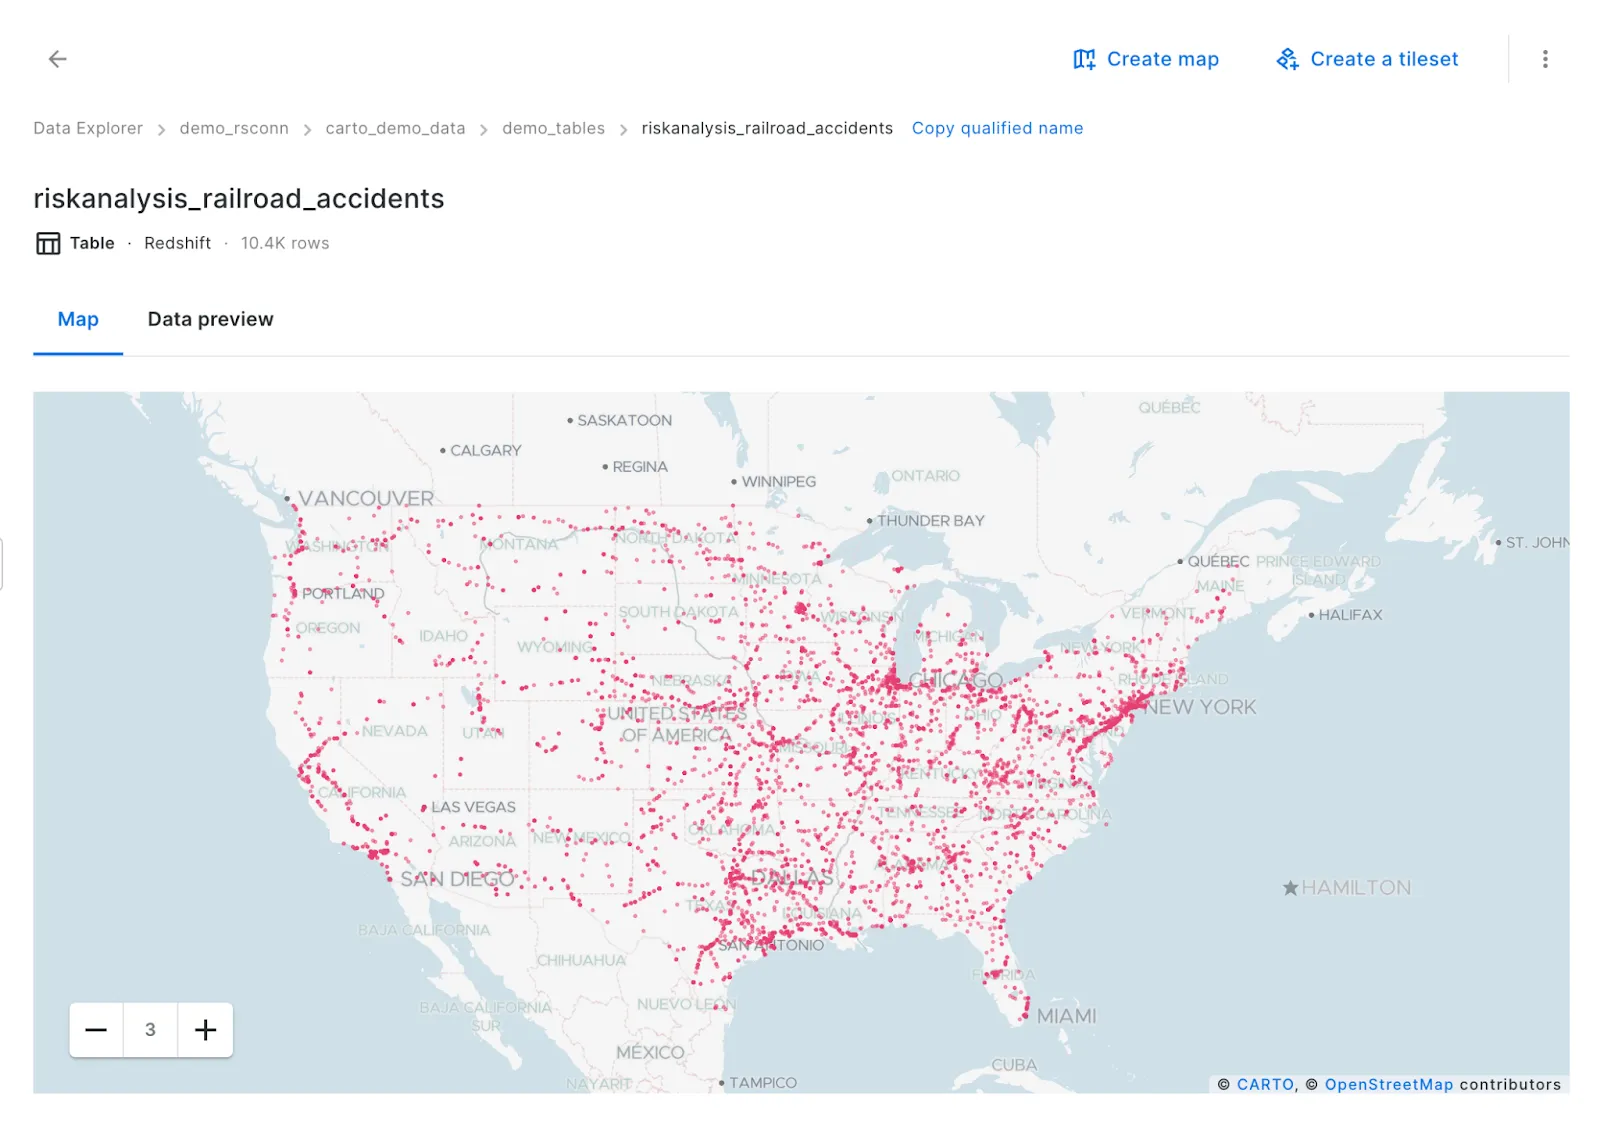Screen dimensions: 1600x1122
Task: Click the breadcrumb separator chevron after demo_rsconn
Action: point(307,128)
